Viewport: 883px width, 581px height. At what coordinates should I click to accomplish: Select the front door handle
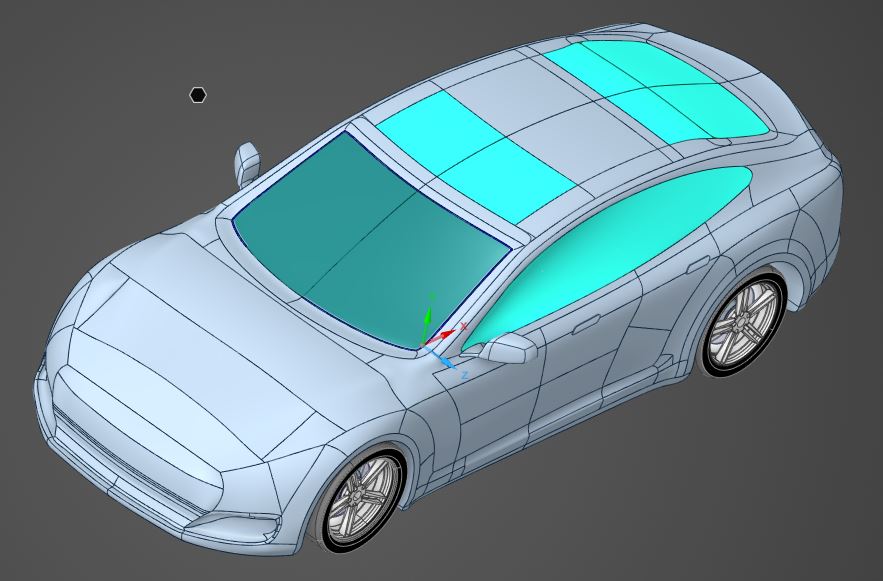(585, 323)
